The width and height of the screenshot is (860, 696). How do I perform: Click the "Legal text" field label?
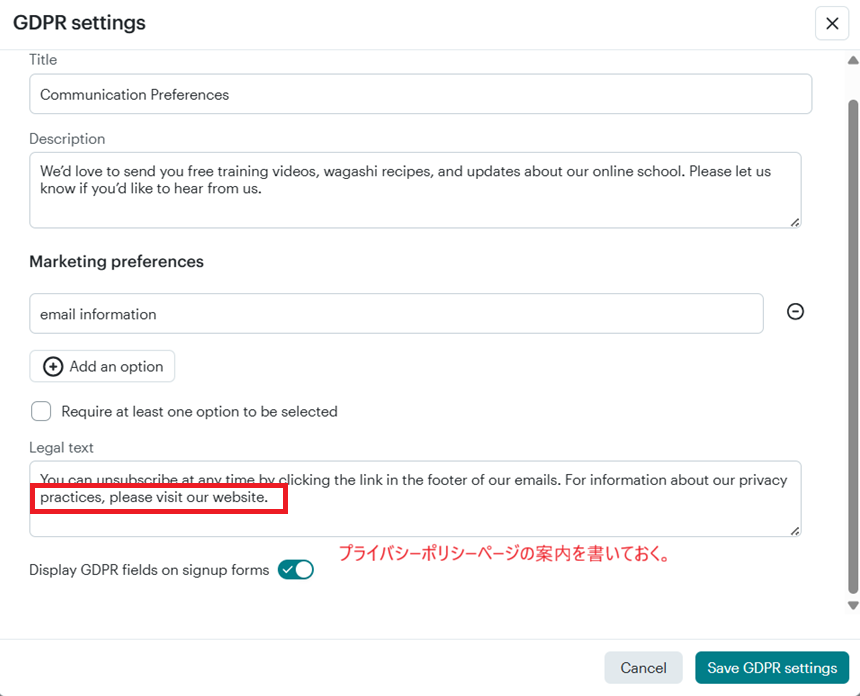click(x=61, y=448)
